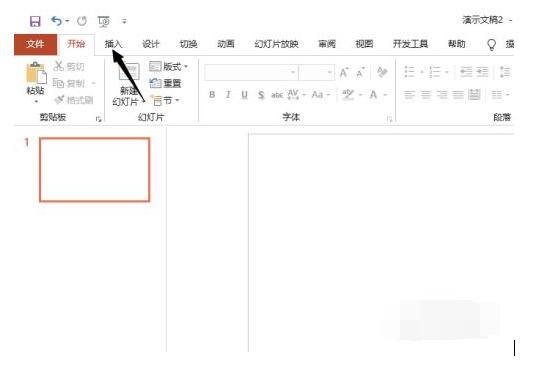The width and height of the screenshot is (538, 374).
Task: Center align text
Action: click(426, 94)
